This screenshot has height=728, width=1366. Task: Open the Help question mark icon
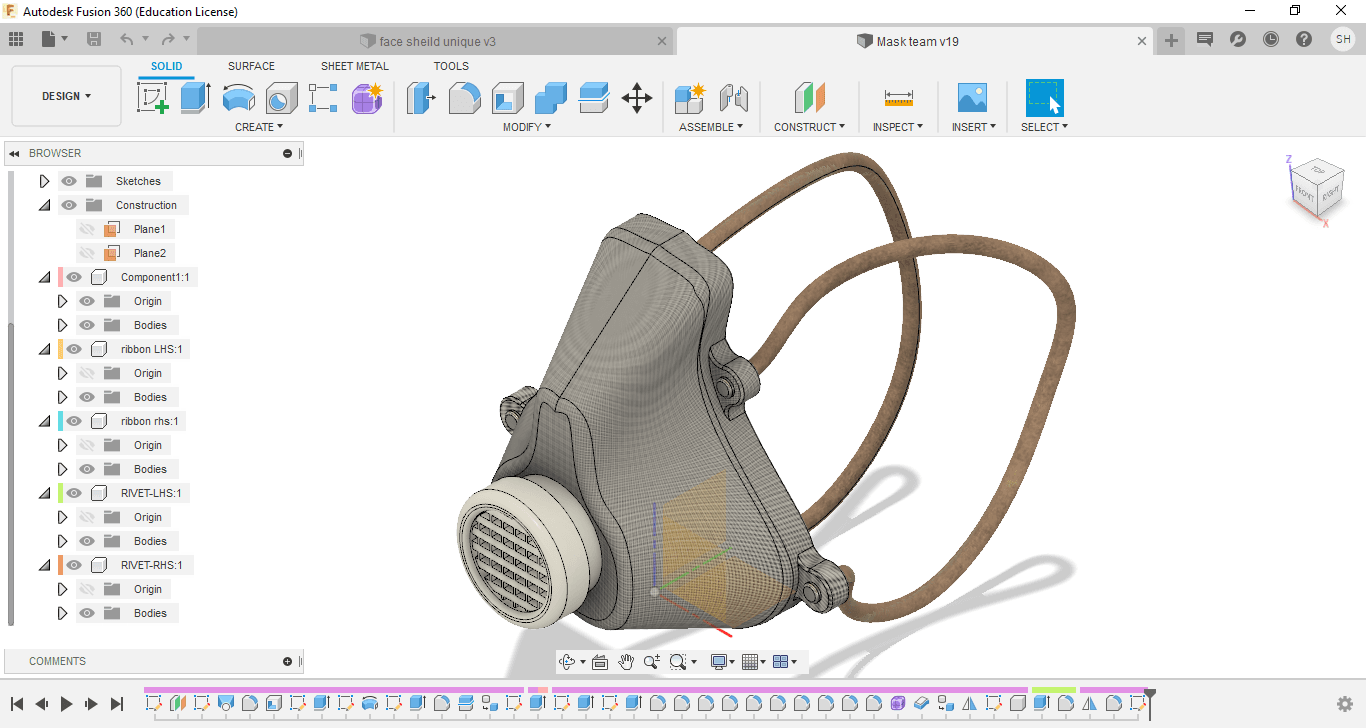pyautogui.click(x=1304, y=39)
